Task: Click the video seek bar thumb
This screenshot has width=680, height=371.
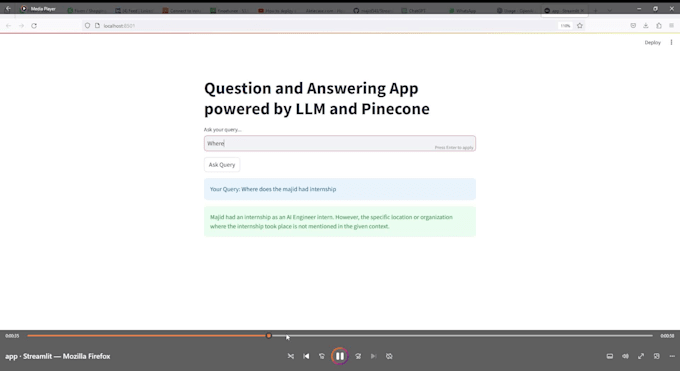Action: click(269, 336)
